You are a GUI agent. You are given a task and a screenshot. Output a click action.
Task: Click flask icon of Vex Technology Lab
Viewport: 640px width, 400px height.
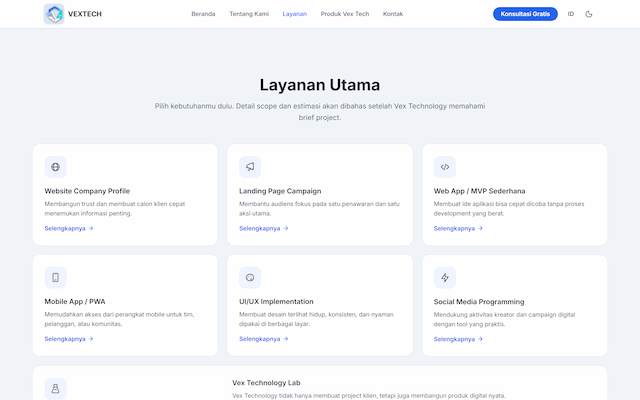pyautogui.click(x=56, y=389)
